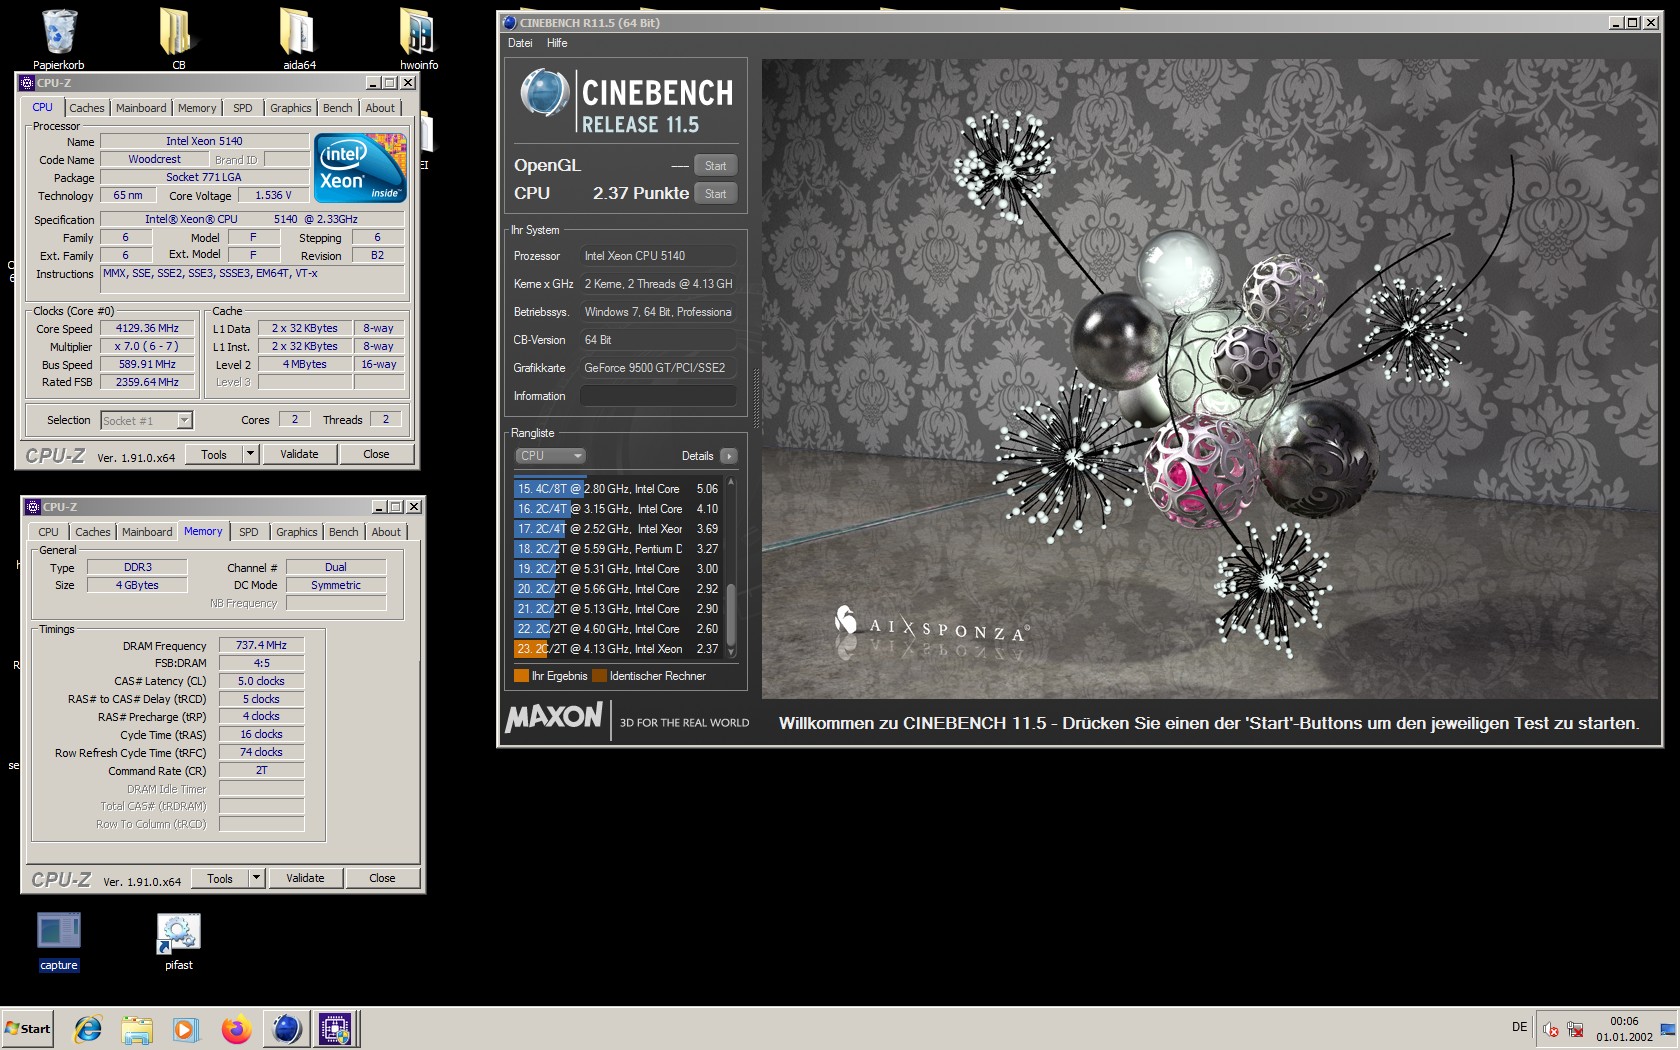The image size is (1680, 1050).
Task: Select ranking row 15 with score 5.06
Action: click(x=617, y=489)
